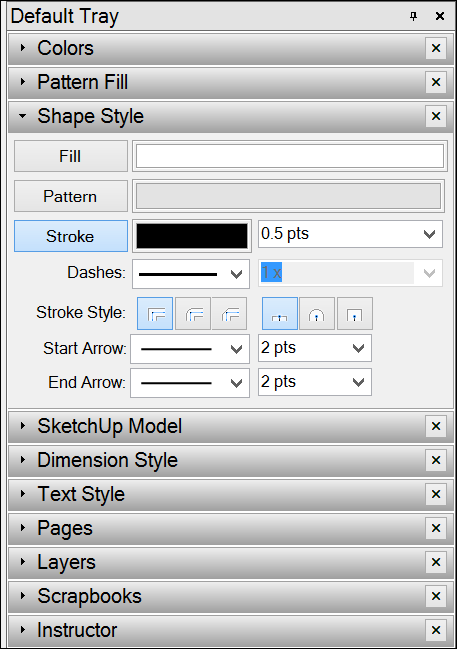The height and width of the screenshot is (649, 457).
Task: Toggle the Stroke button off
Action: click(x=71, y=236)
